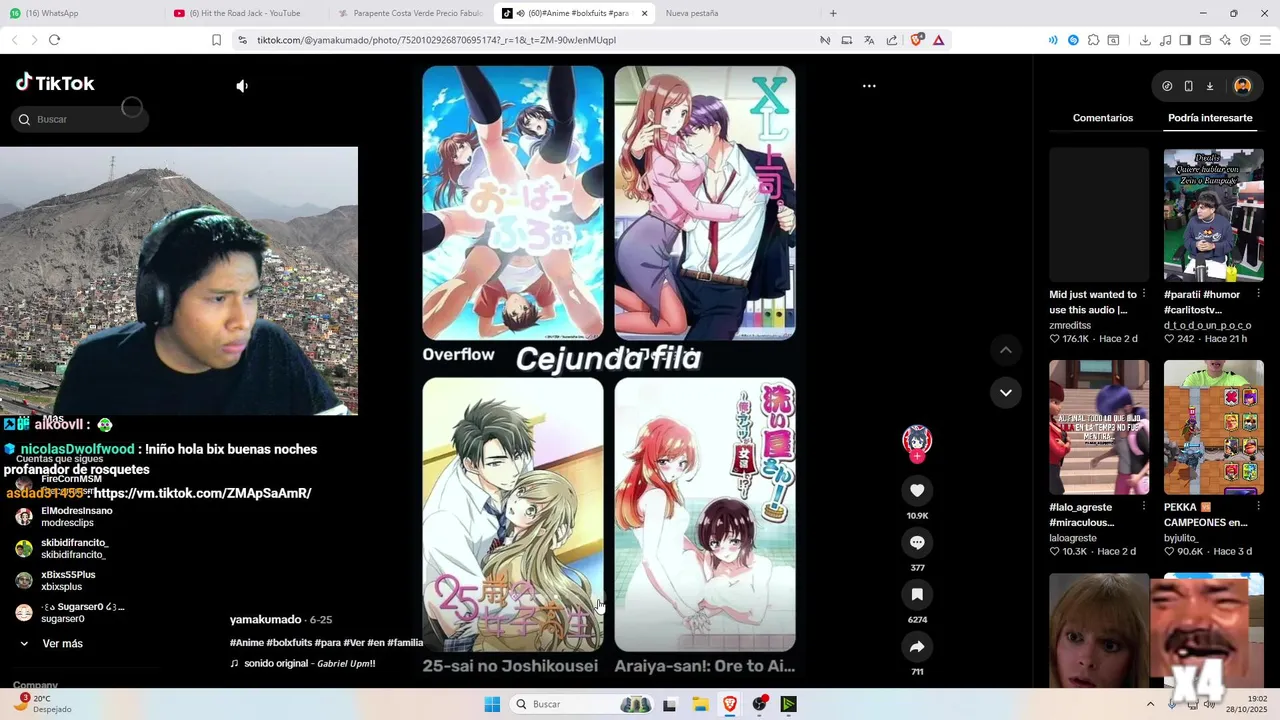This screenshot has height=720, width=1280.
Task: Go to next video with down chevron
Action: point(1005,392)
